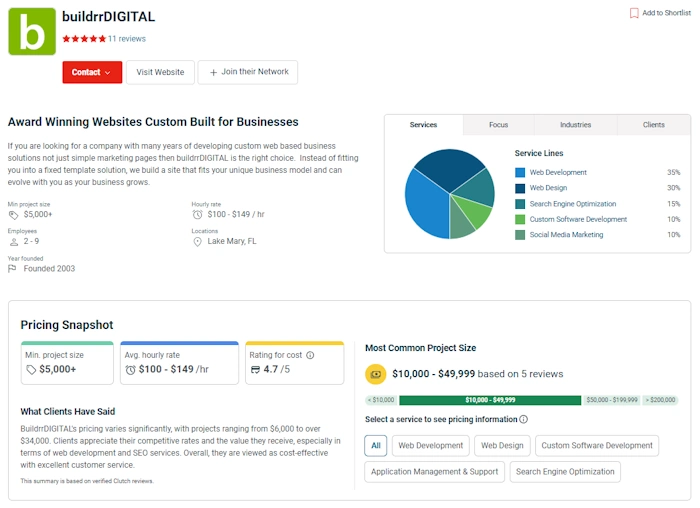Click Join their Network button
The image size is (700, 508).
tap(248, 72)
